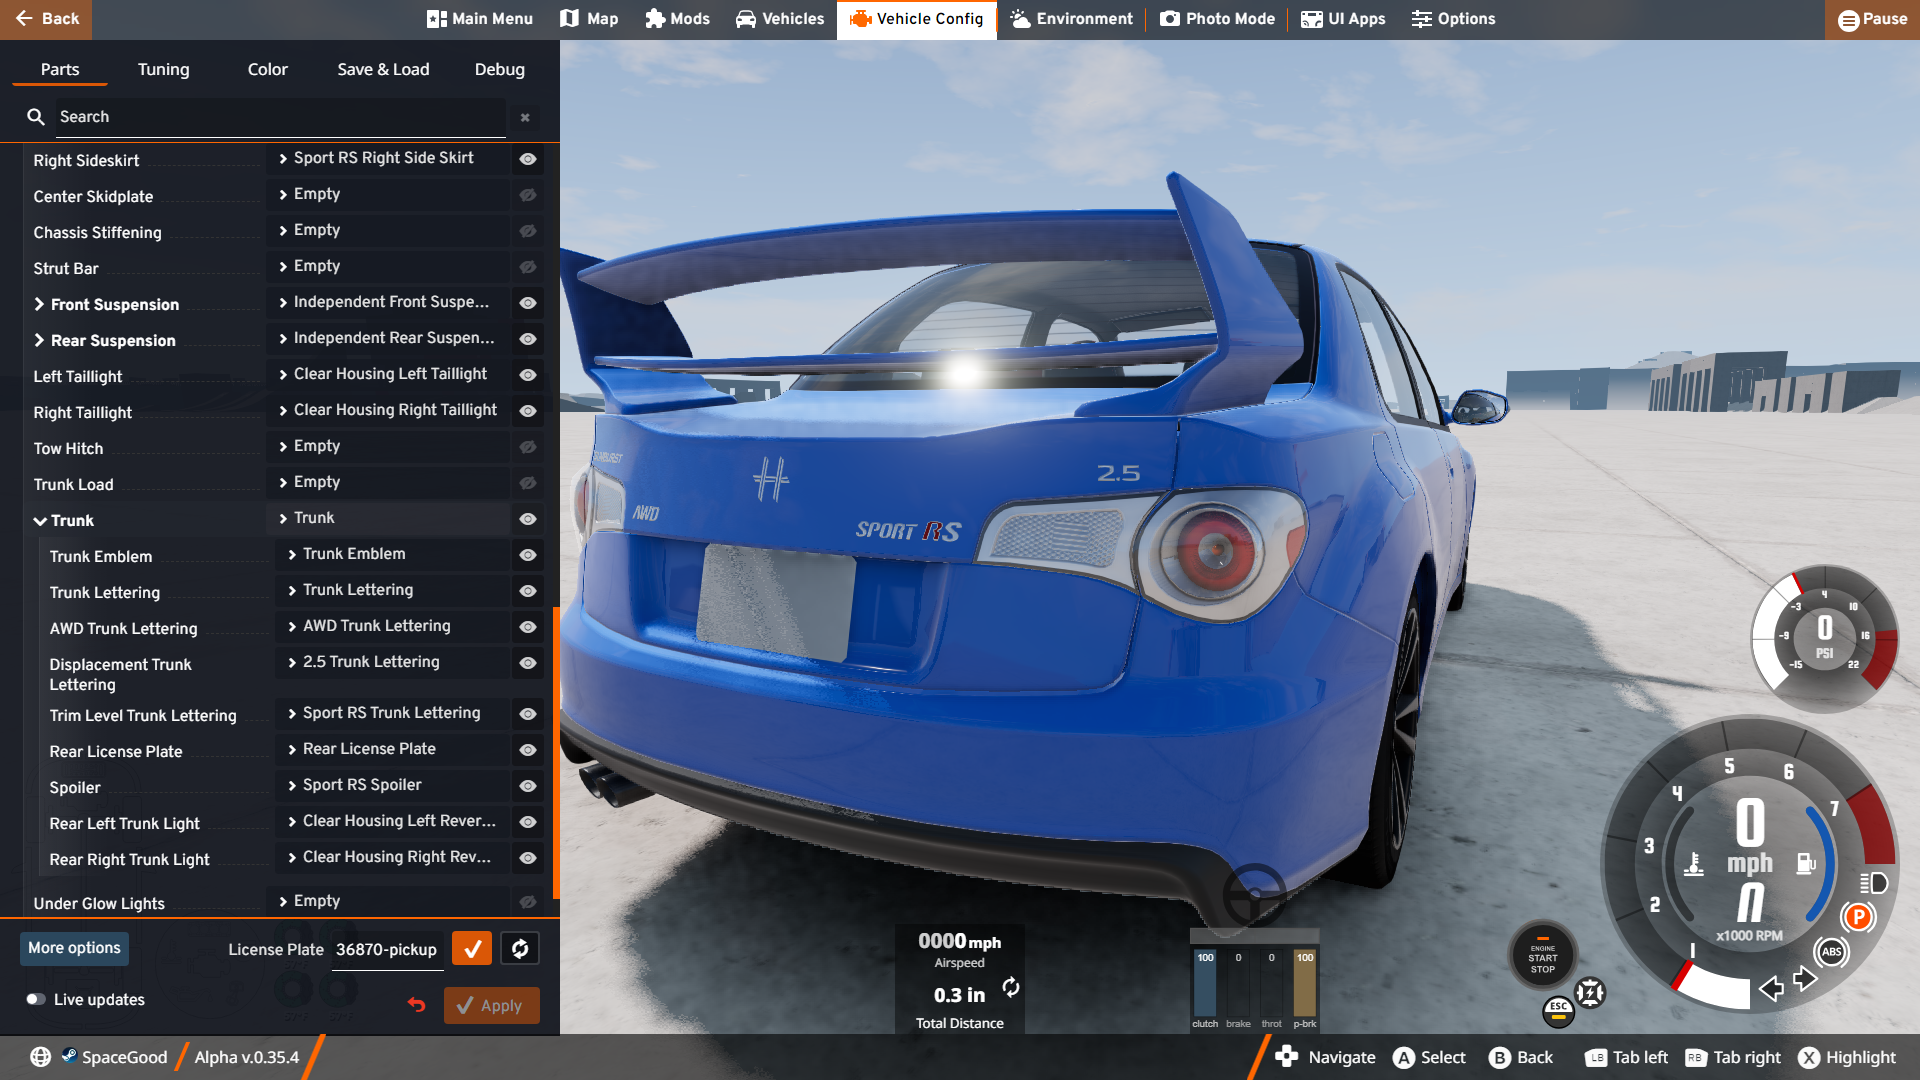
Task: Hide the Sport RS Spoiler part
Action: (x=528, y=786)
